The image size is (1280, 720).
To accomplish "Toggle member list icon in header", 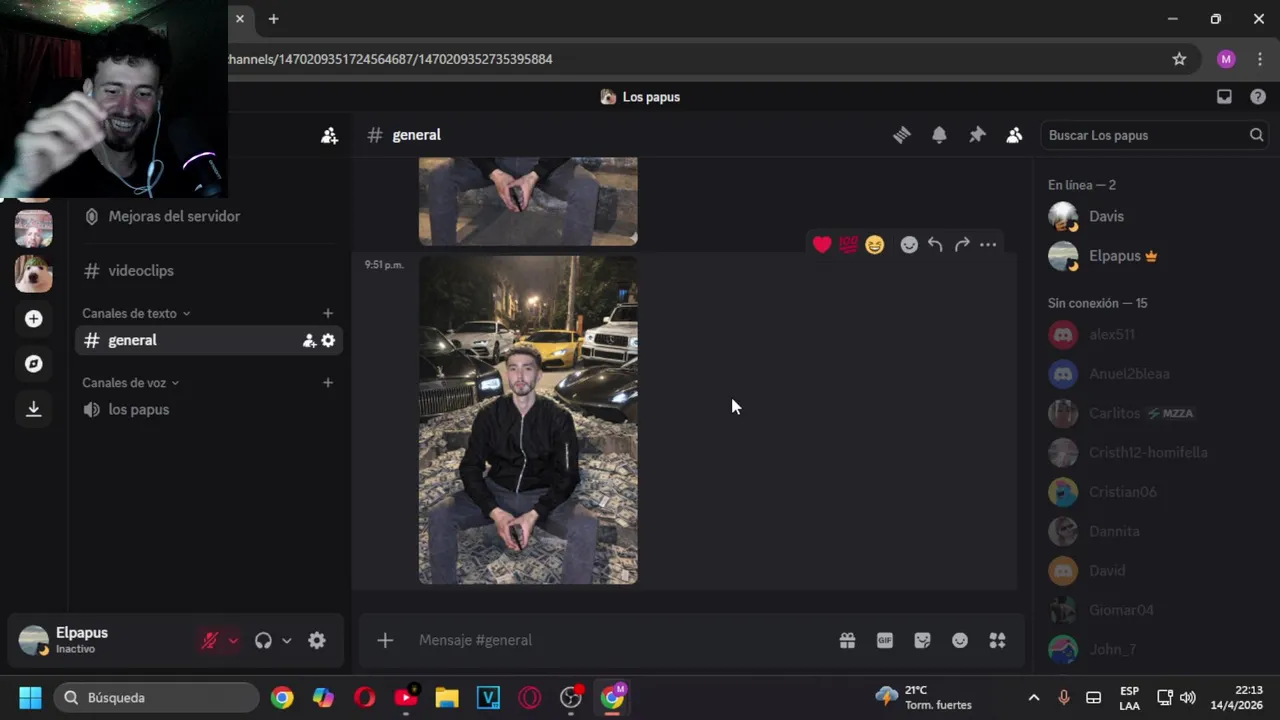I will tap(1014, 135).
